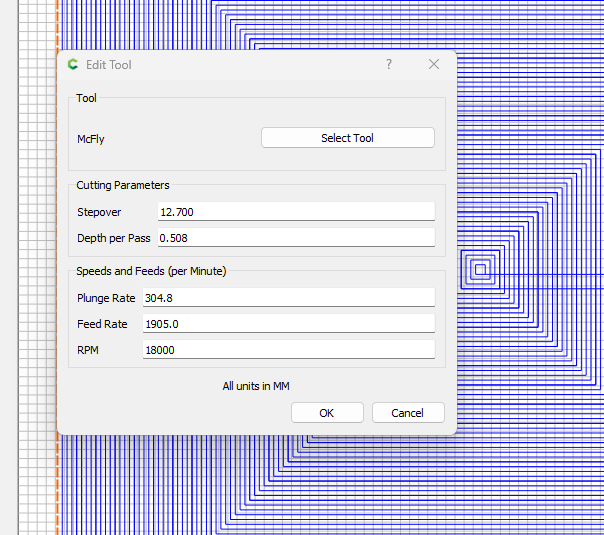Select the Plunge Rate input box
Viewport: 604px width, 535px height.
pyautogui.click(x=289, y=298)
